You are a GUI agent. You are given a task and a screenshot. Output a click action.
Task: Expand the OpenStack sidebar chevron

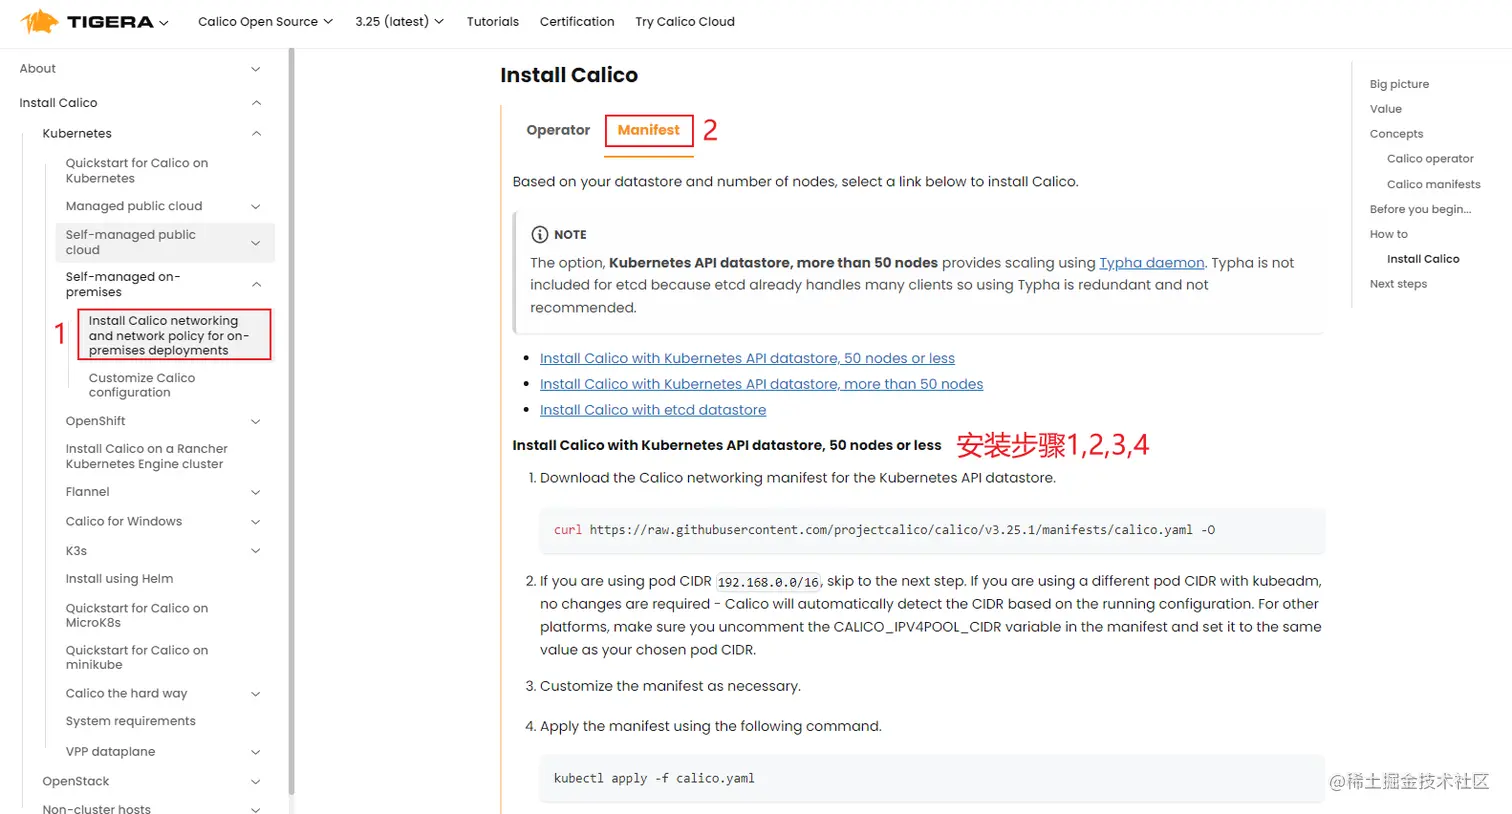pyautogui.click(x=256, y=782)
